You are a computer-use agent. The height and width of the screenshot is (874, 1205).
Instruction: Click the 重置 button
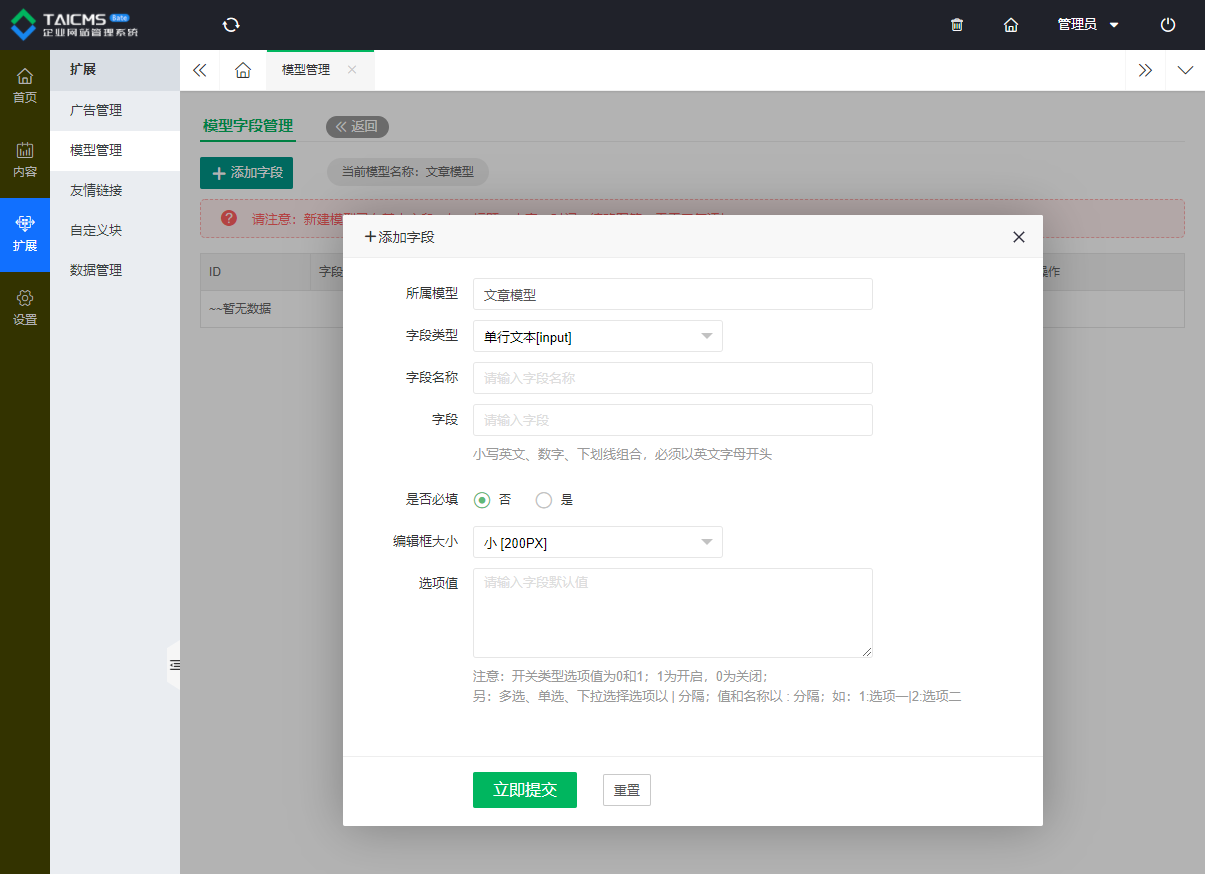627,790
